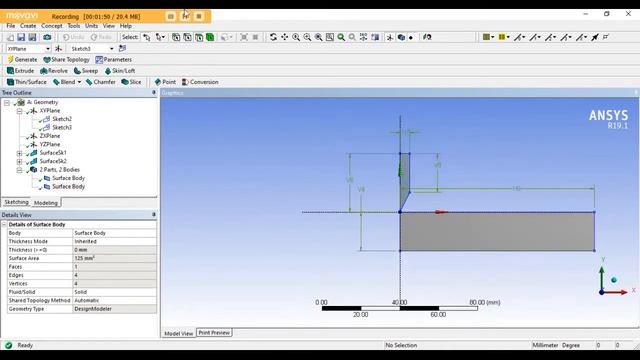Screen dimensions: 640x360
Task: Click the Skin/Loft button
Action: pos(120,71)
